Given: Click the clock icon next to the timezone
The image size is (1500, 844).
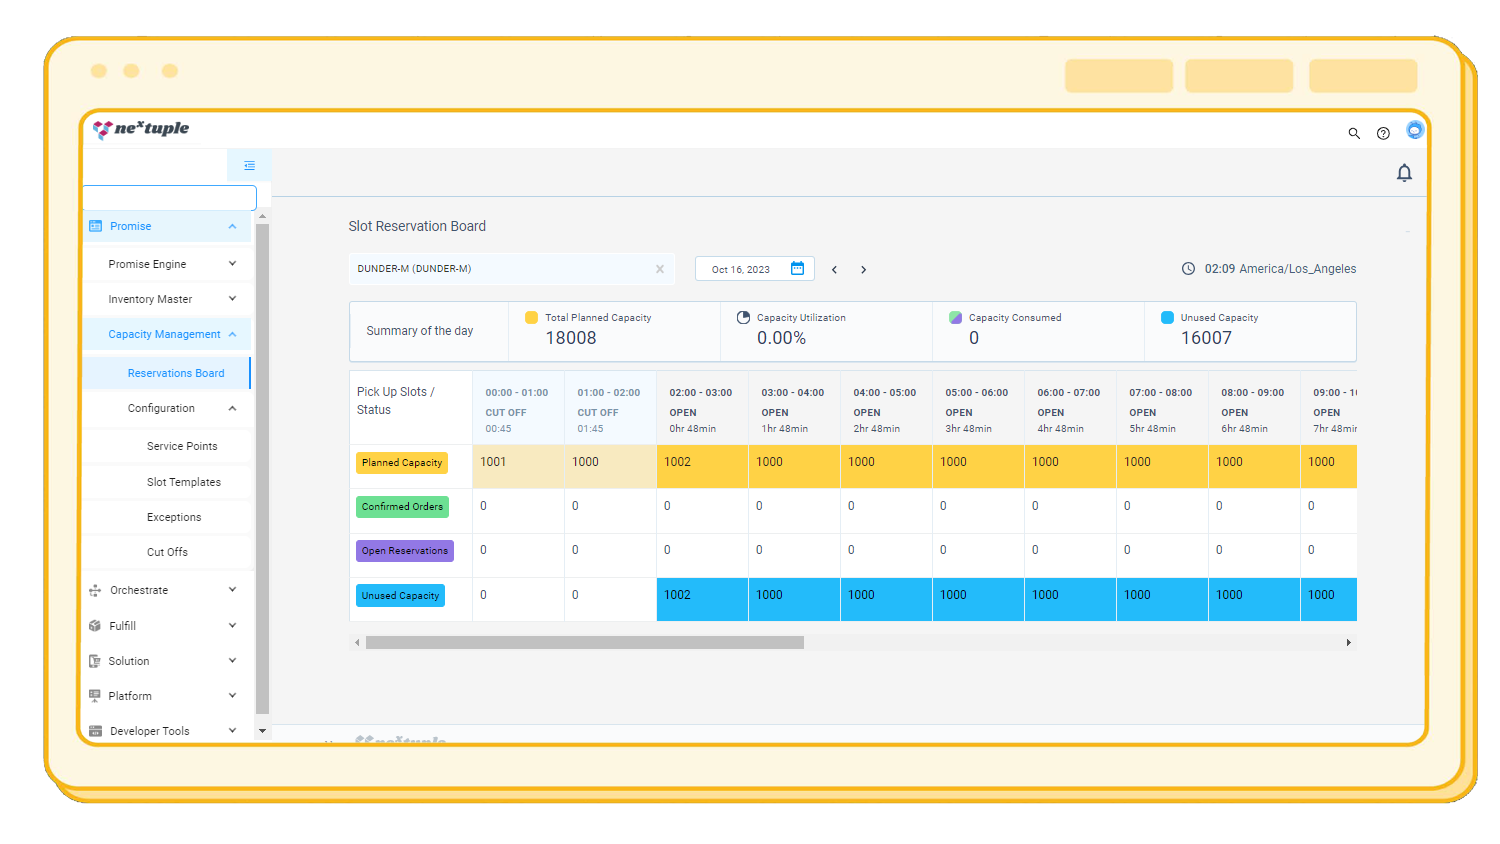Looking at the screenshot, I should (x=1188, y=268).
